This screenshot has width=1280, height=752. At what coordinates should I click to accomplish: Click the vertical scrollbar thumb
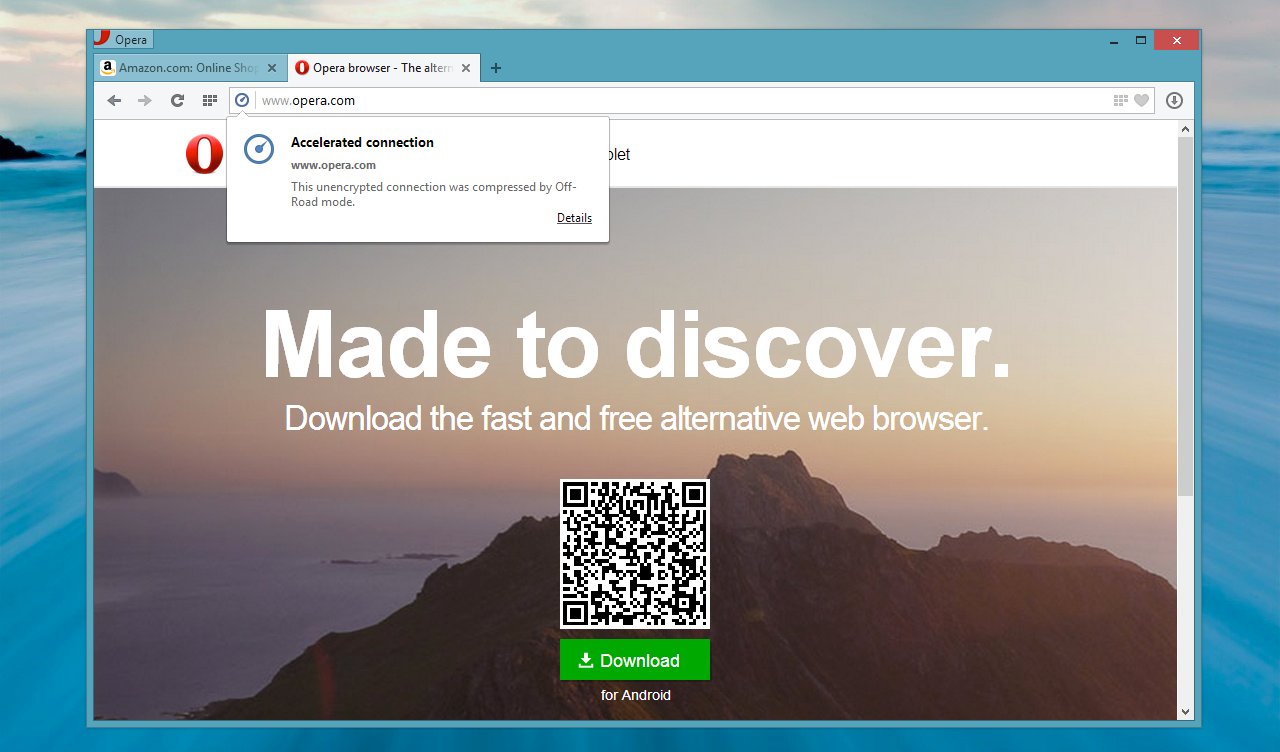1186,316
